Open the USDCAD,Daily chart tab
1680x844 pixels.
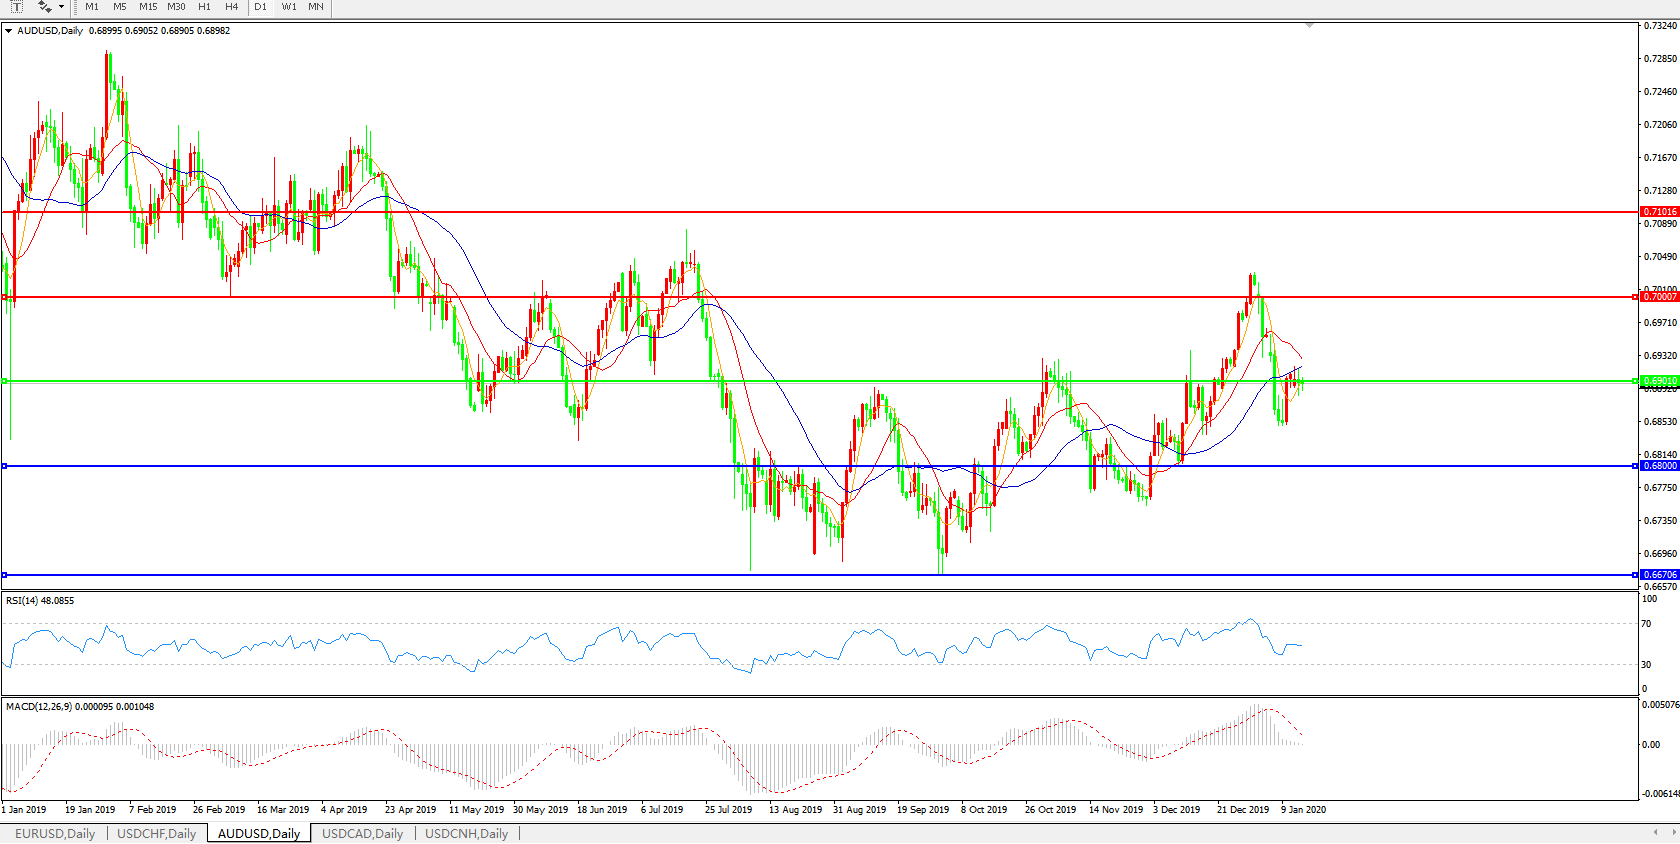click(362, 833)
